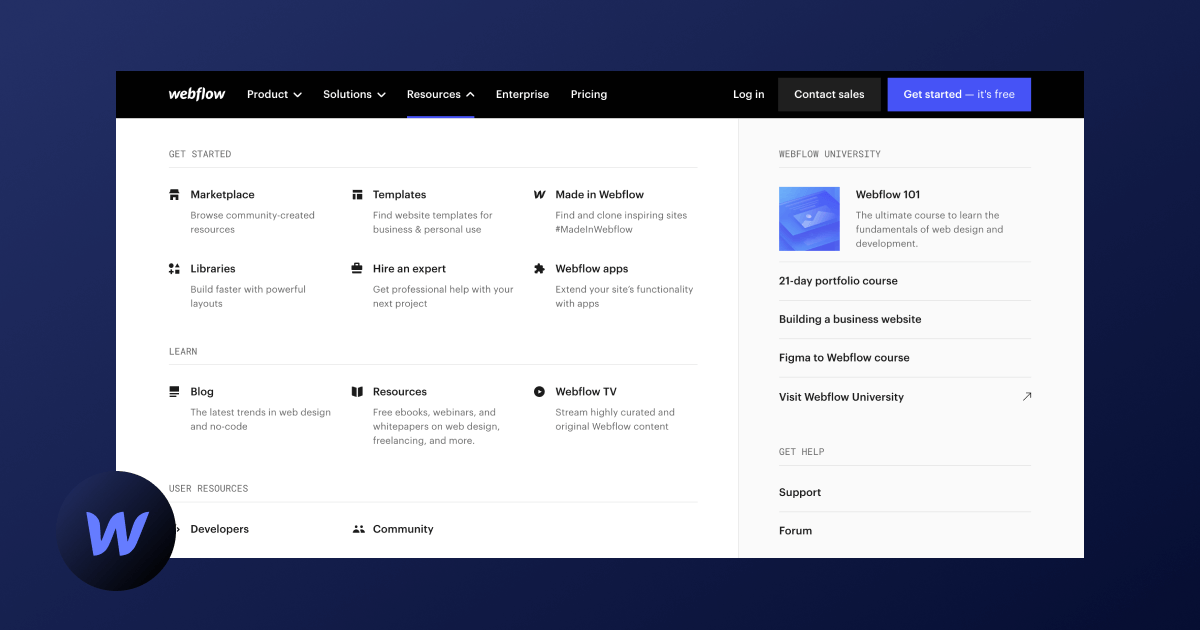The width and height of the screenshot is (1200, 630).
Task: Open the Made in Webflow link
Action: pyautogui.click(x=600, y=195)
